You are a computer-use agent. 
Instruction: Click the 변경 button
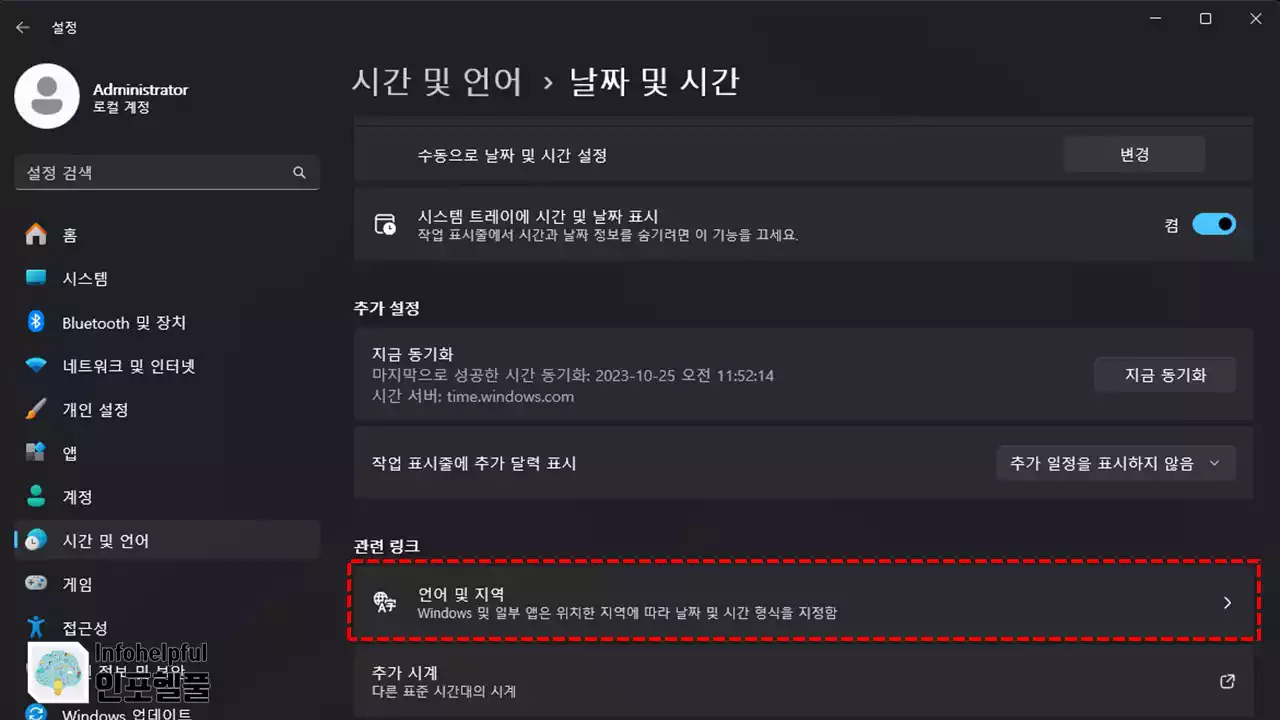(1134, 155)
